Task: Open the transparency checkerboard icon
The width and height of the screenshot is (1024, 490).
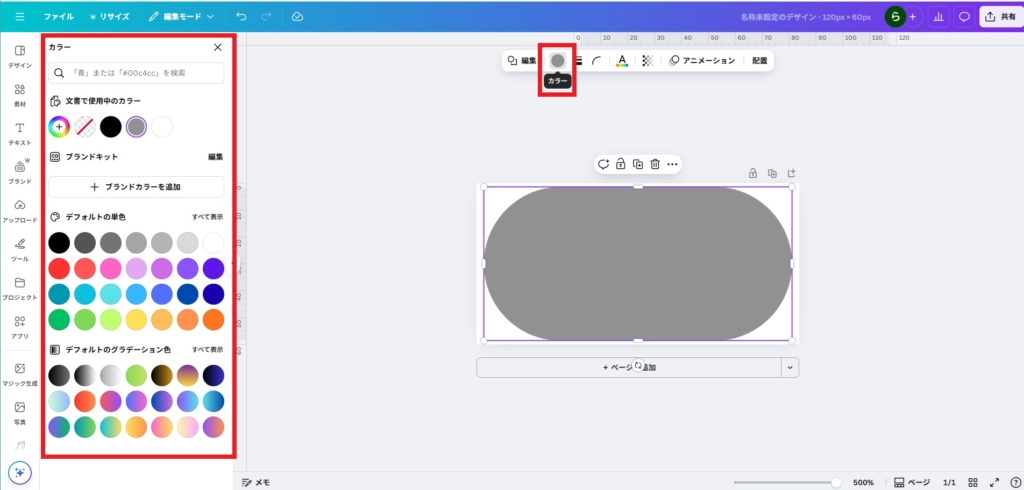Action: pyautogui.click(x=647, y=61)
